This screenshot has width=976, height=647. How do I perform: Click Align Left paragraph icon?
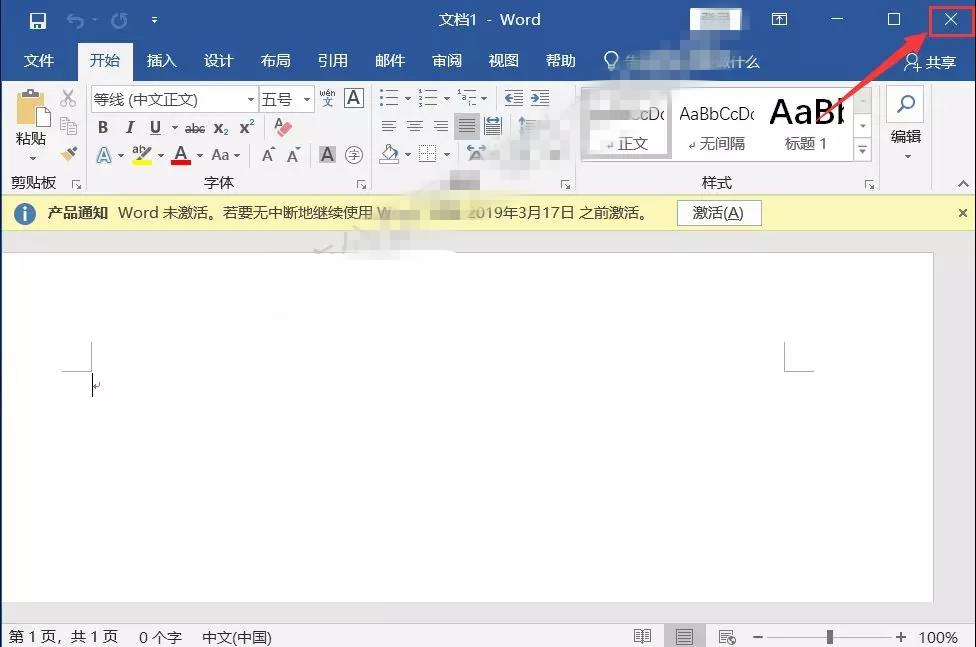tap(388, 127)
